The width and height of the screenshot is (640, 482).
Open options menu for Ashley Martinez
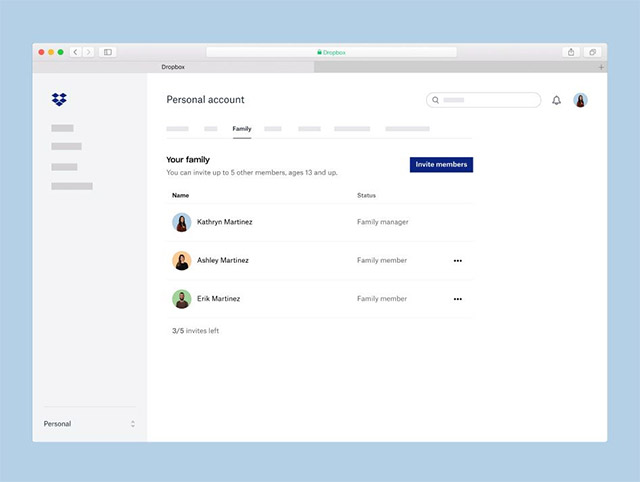(458, 260)
